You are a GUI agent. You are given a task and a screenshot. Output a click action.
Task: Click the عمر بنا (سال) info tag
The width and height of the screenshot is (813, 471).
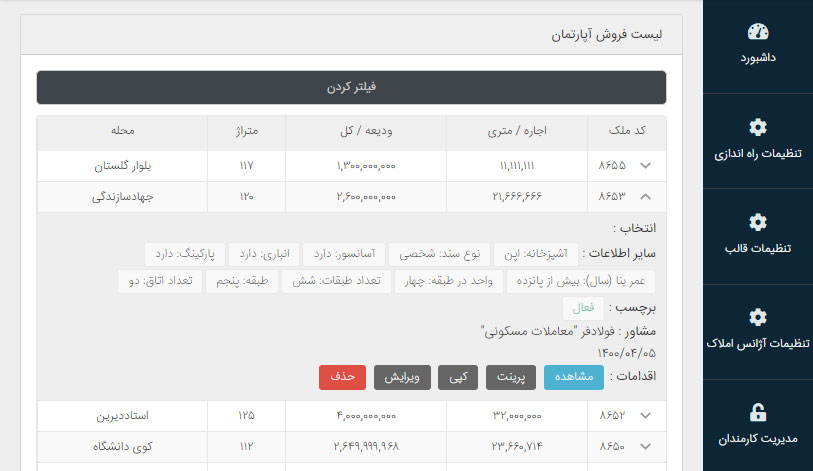tap(581, 282)
